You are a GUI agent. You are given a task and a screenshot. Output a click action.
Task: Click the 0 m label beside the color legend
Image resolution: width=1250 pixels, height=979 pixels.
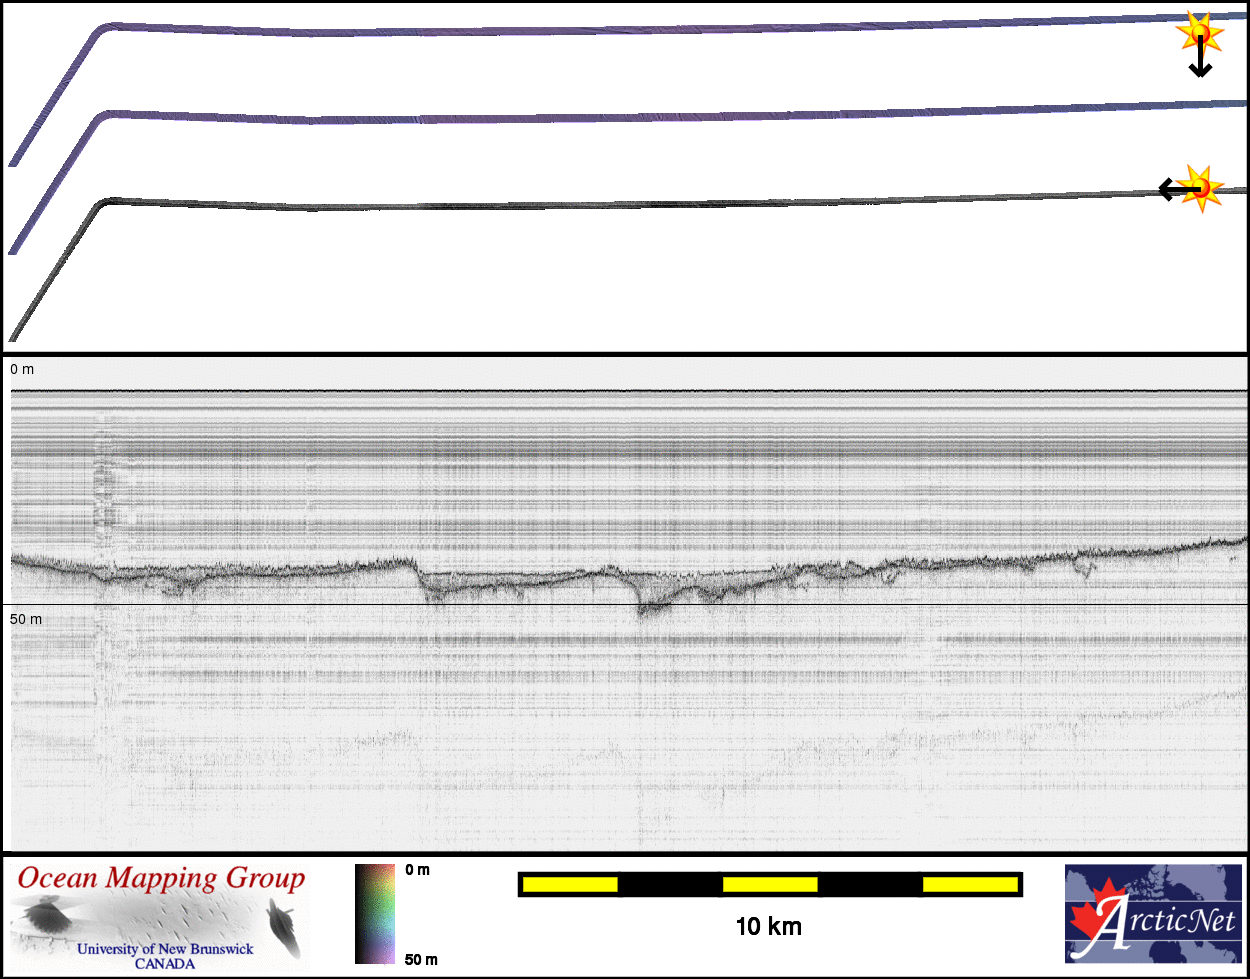point(418,870)
